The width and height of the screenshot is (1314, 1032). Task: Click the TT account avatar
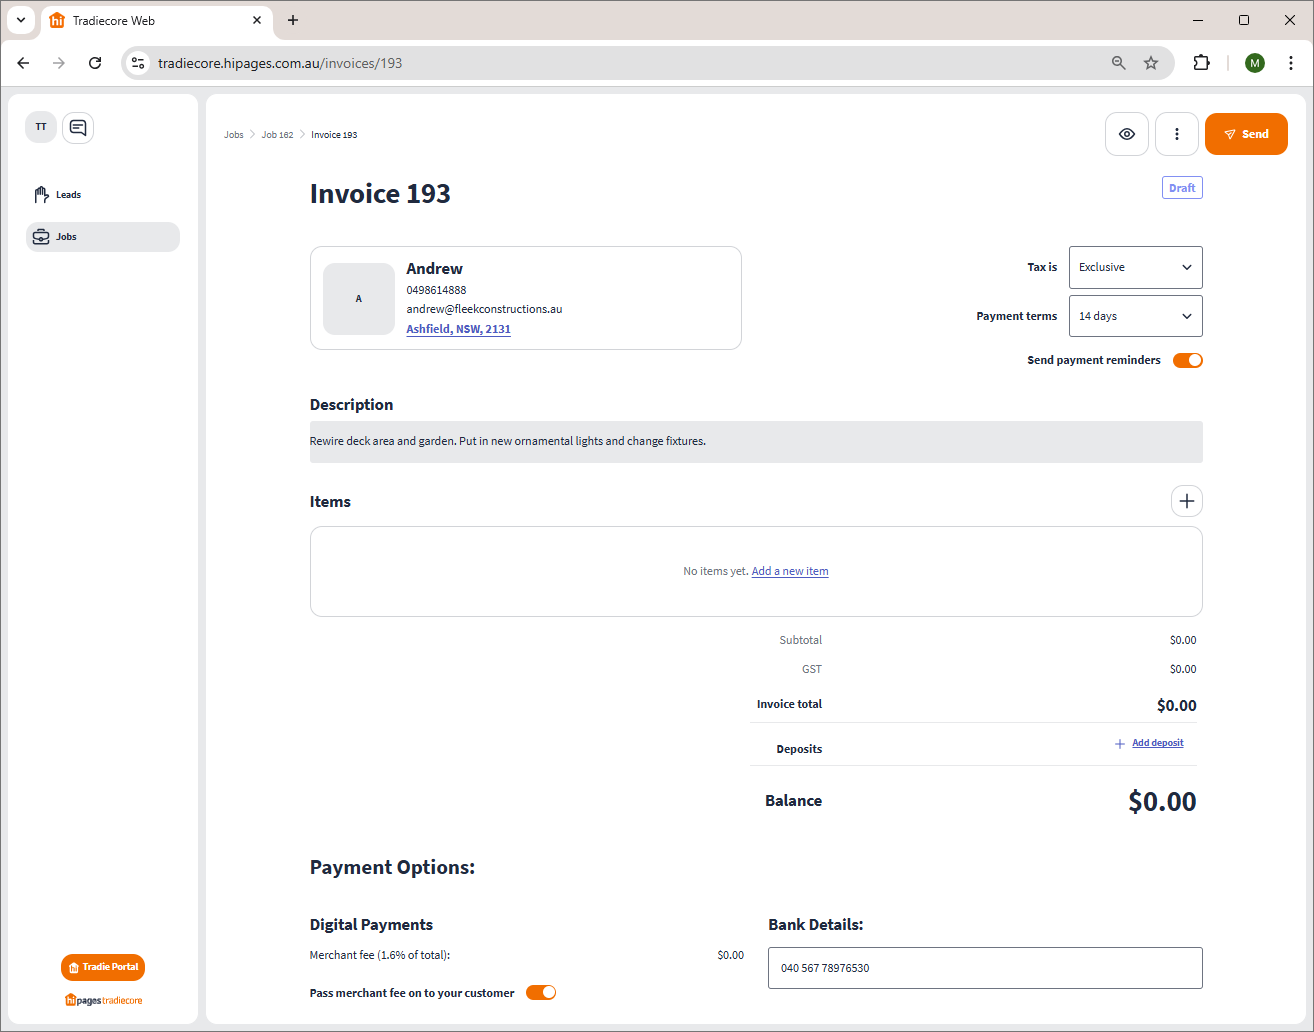41,127
